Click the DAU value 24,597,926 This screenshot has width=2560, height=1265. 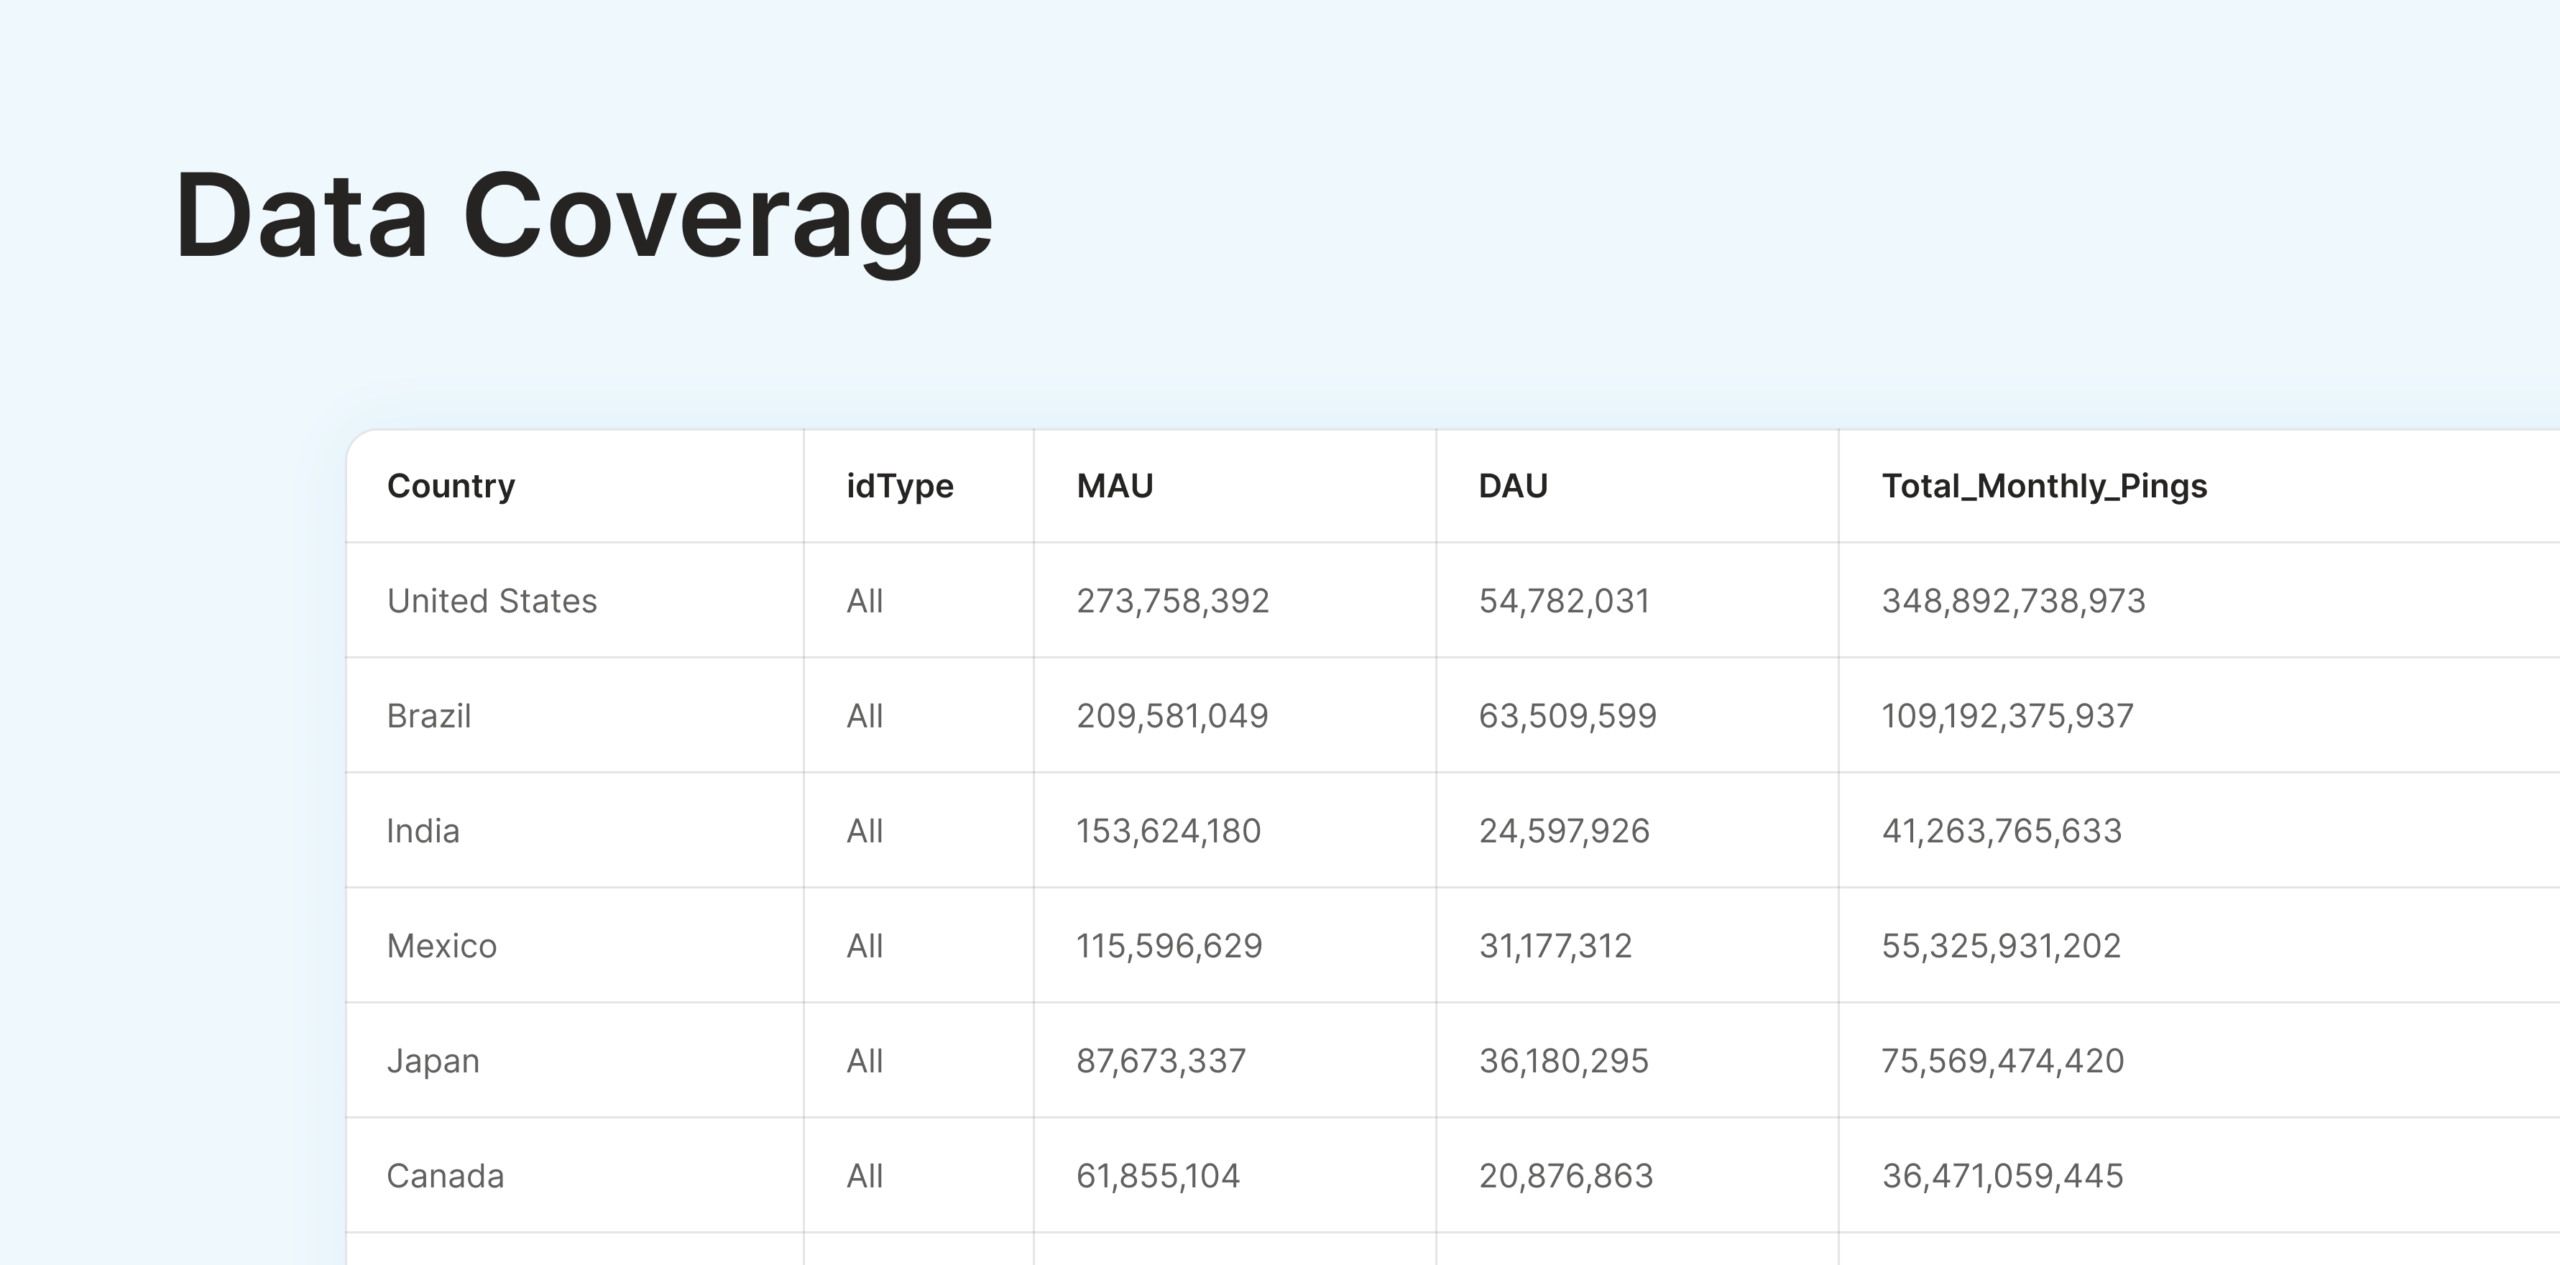[1564, 831]
